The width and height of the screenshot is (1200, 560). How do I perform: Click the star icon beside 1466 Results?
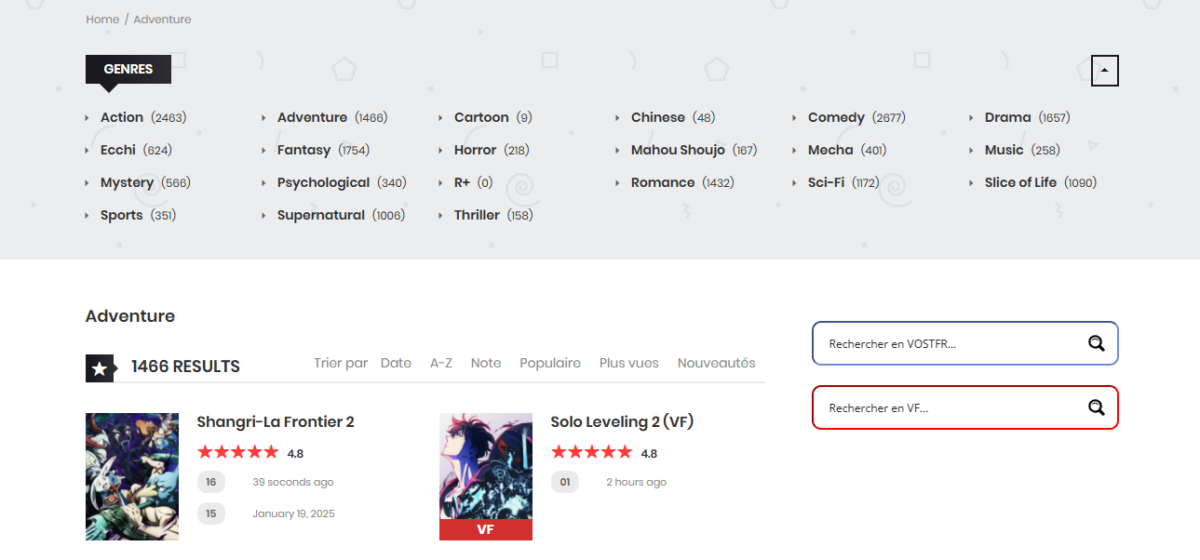pyautogui.click(x=100, y=368)
